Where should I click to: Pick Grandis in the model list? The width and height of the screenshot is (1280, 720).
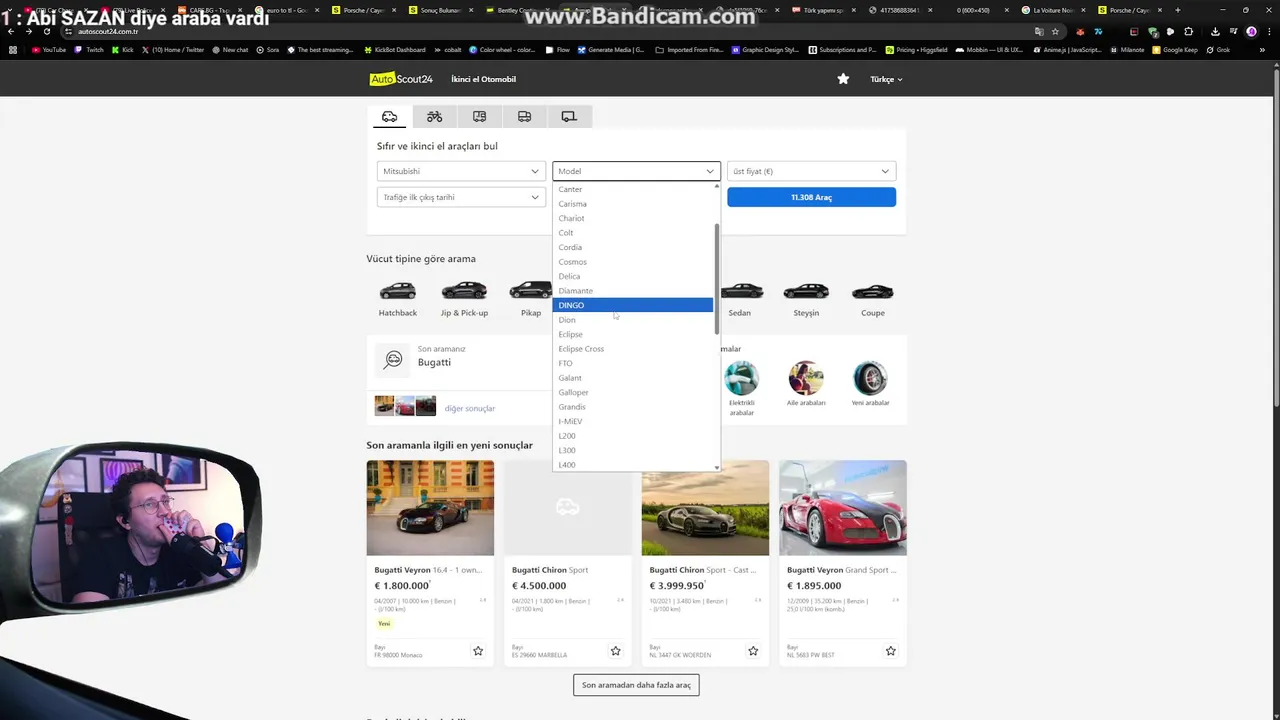pos(632,407)
